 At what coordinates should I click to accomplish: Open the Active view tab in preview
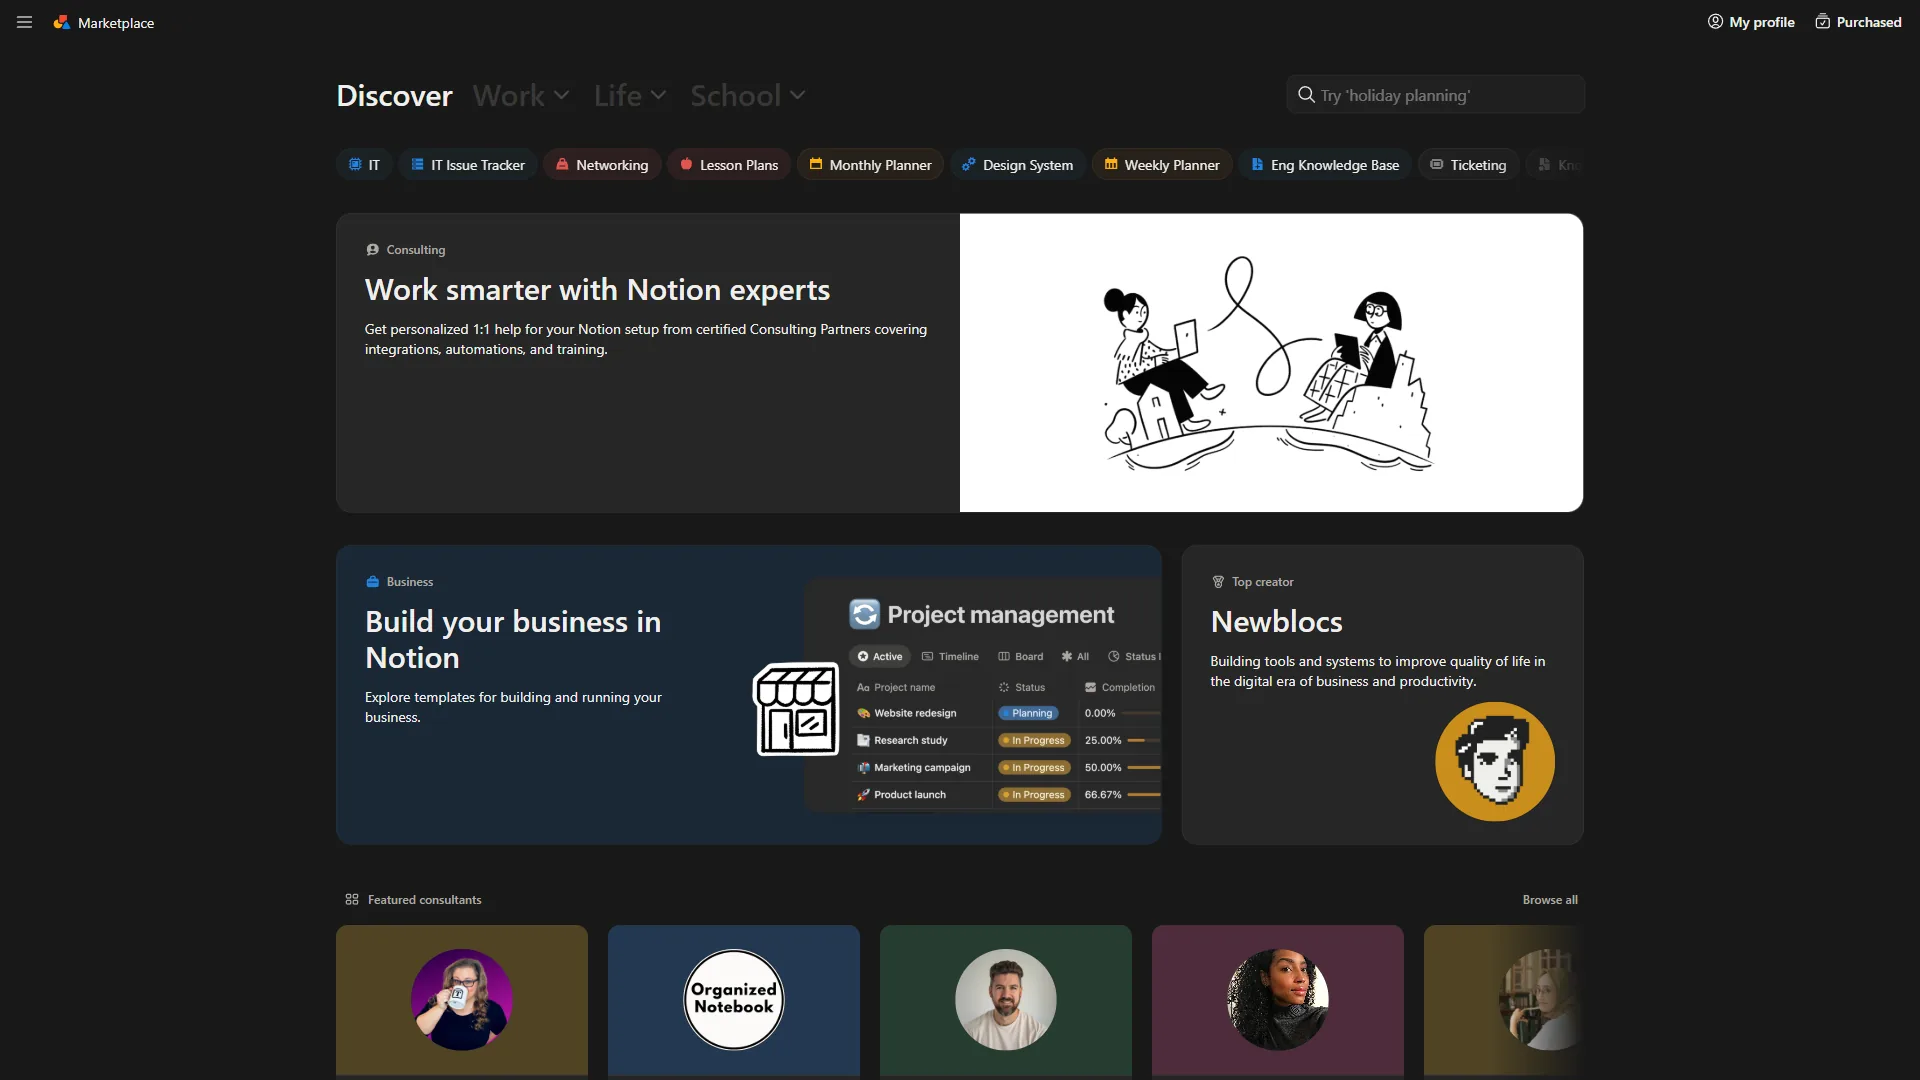tap(880, 657)
